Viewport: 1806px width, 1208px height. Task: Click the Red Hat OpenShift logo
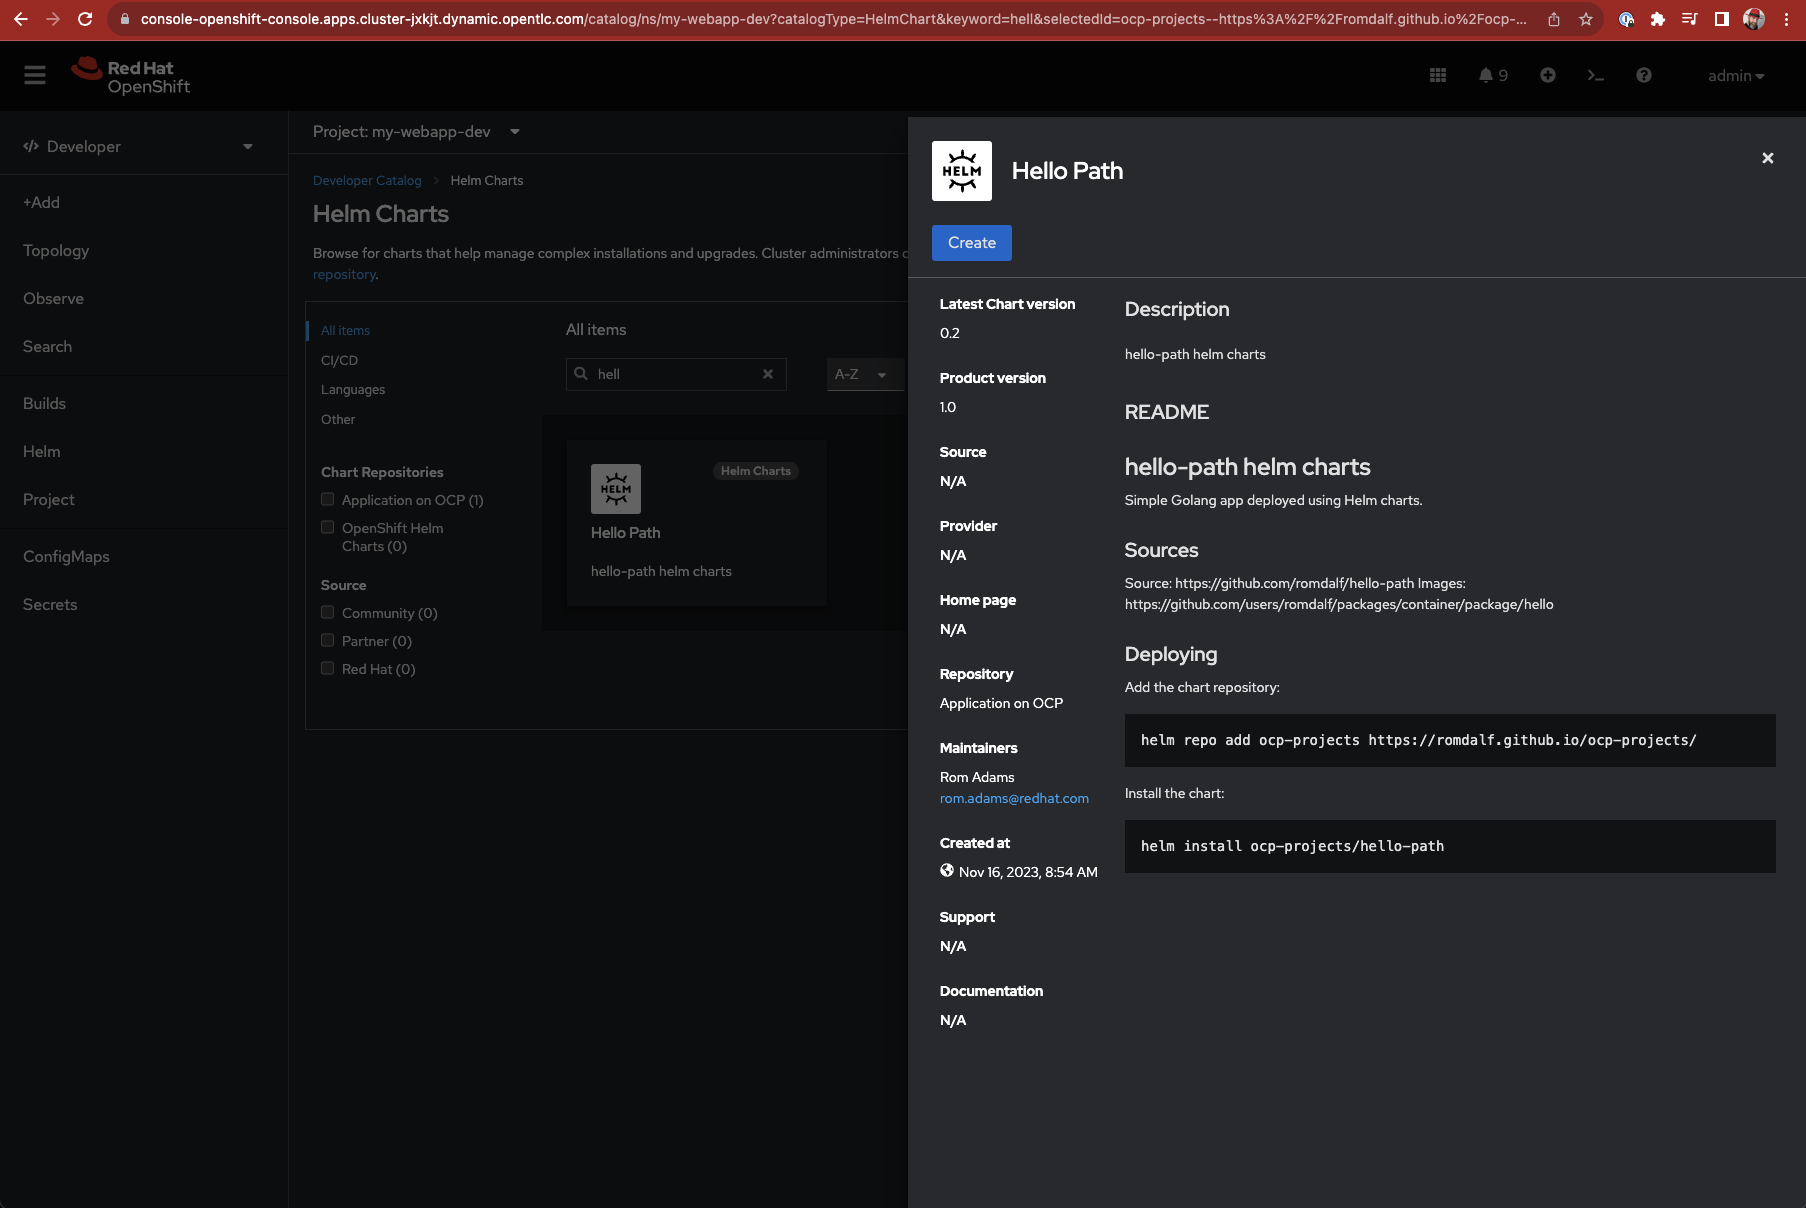tap(130, 75)
